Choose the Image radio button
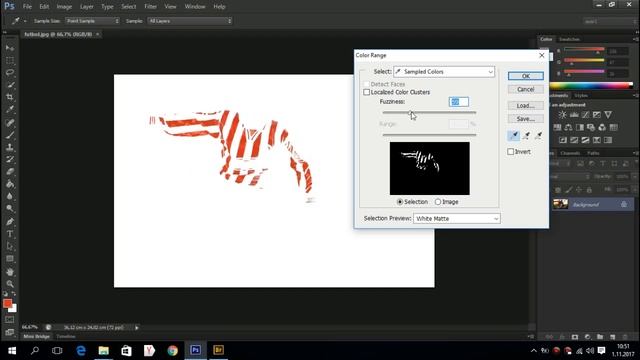 coord(438,202)
